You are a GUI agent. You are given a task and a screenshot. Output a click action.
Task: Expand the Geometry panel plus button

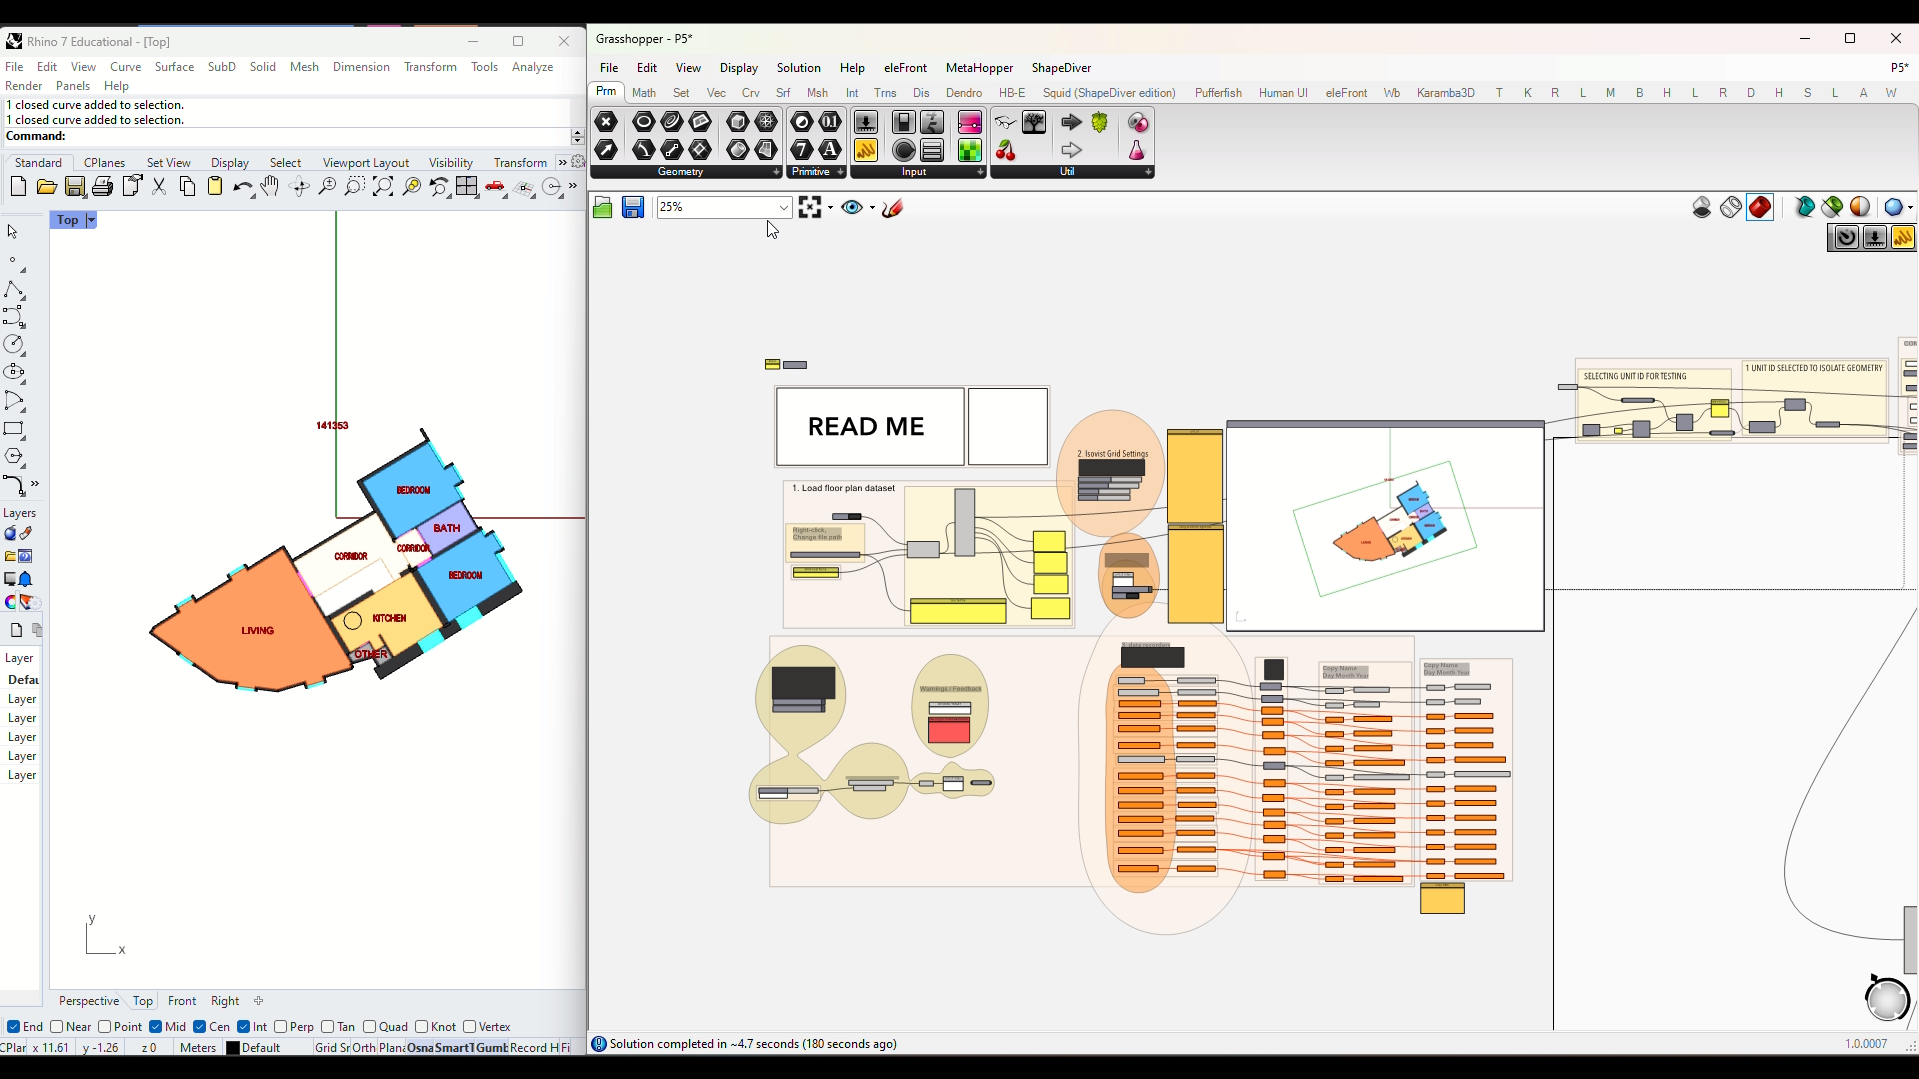coord(776,172)
